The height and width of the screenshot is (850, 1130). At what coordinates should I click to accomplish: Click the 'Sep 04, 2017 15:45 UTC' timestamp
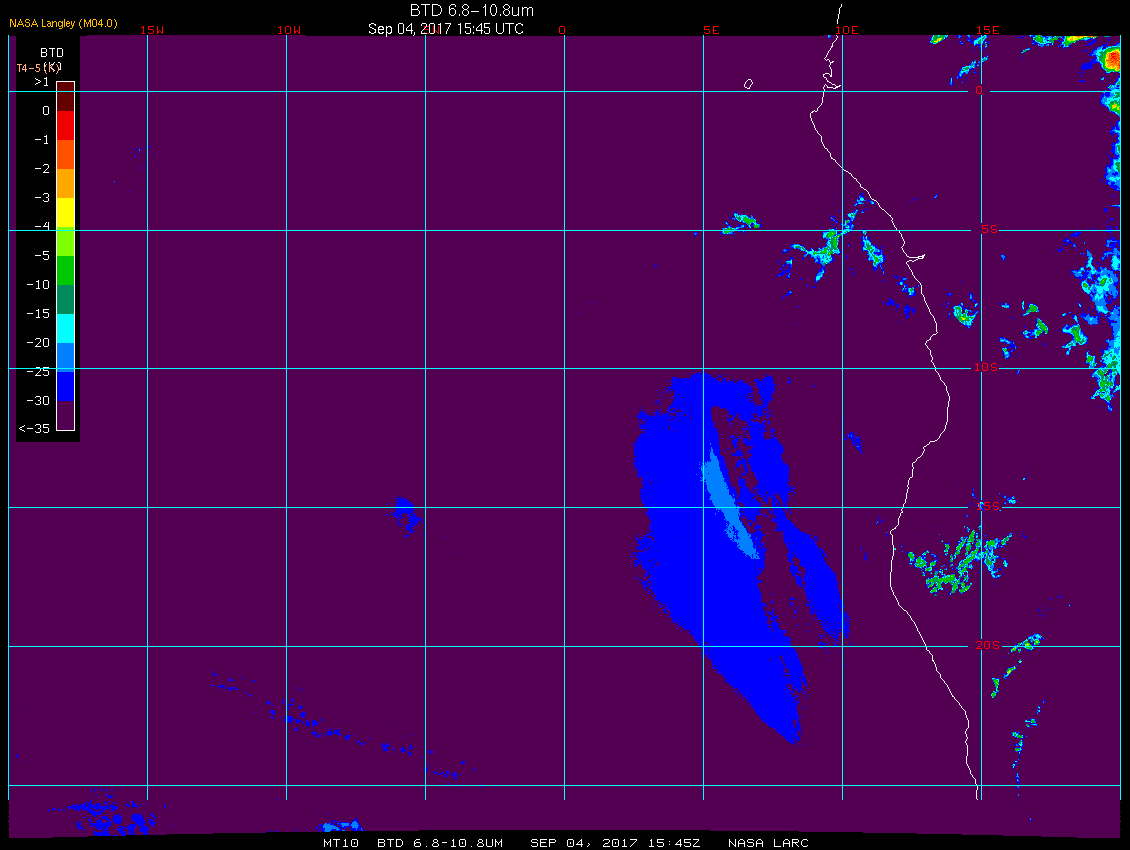[445, 29]
